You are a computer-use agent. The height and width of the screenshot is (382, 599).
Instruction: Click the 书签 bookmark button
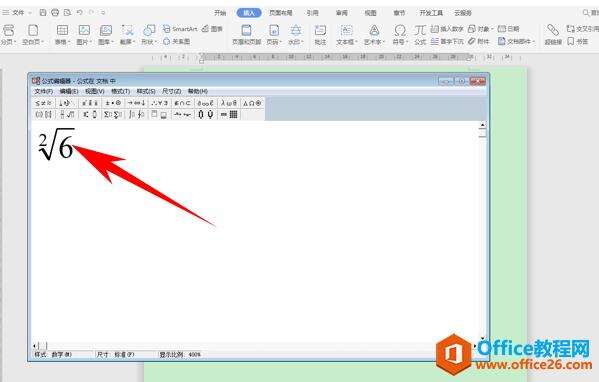tap(578, 41)
